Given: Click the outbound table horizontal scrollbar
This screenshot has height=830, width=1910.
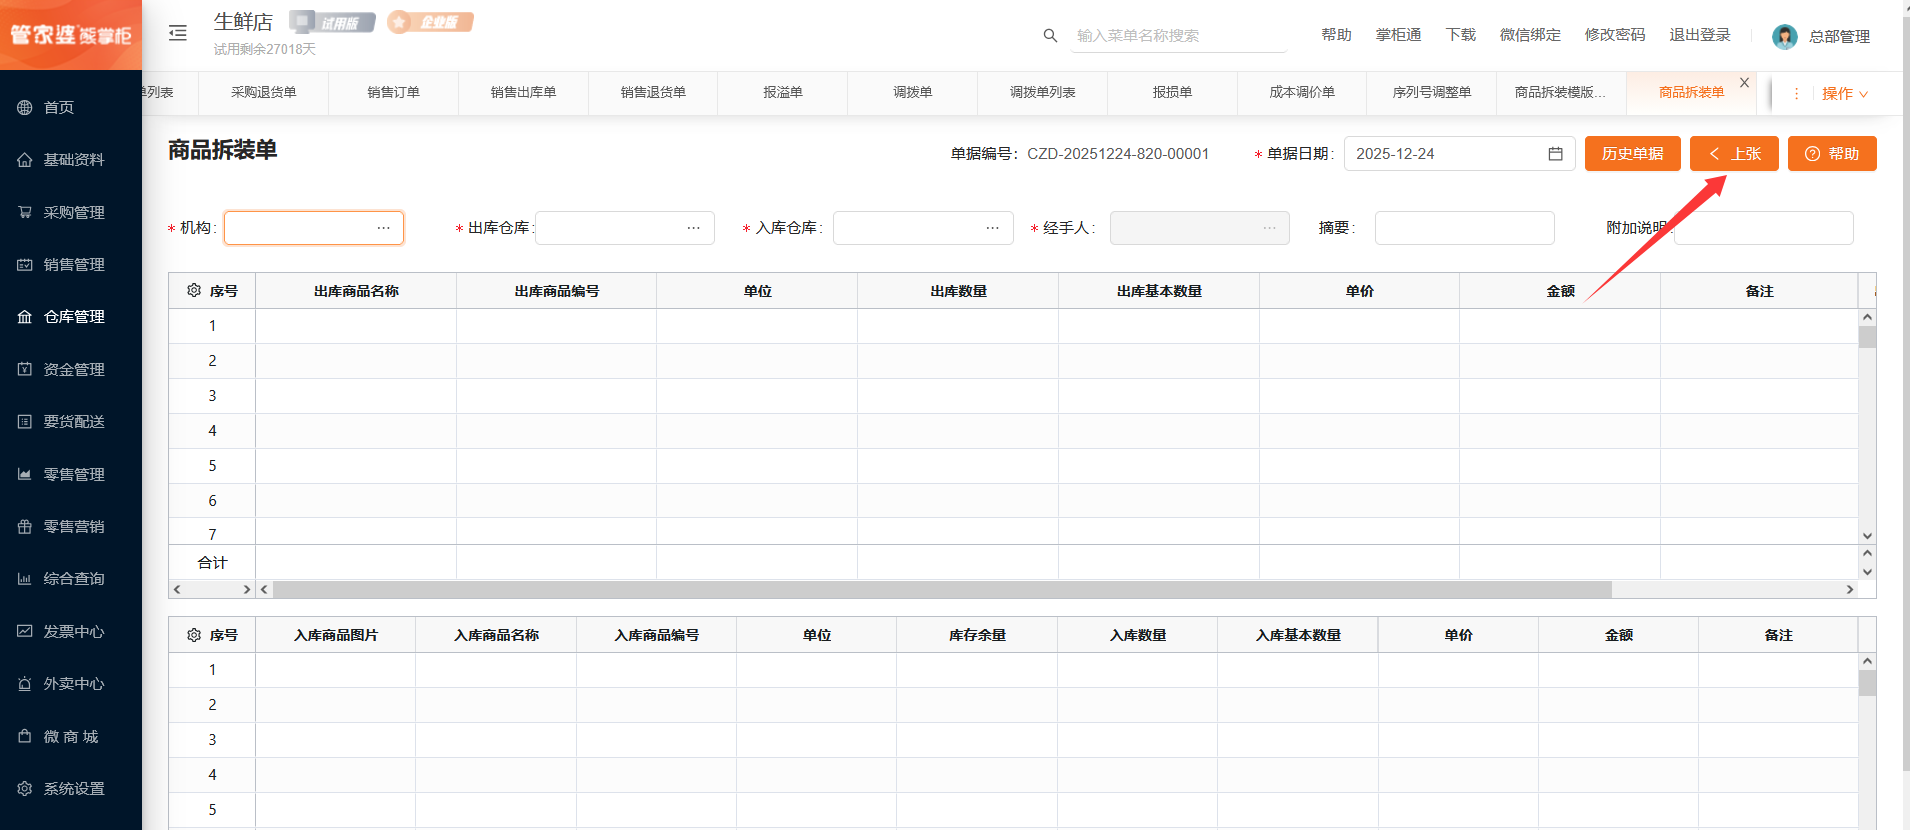Looking at the screenshot, I should point(940,590).
